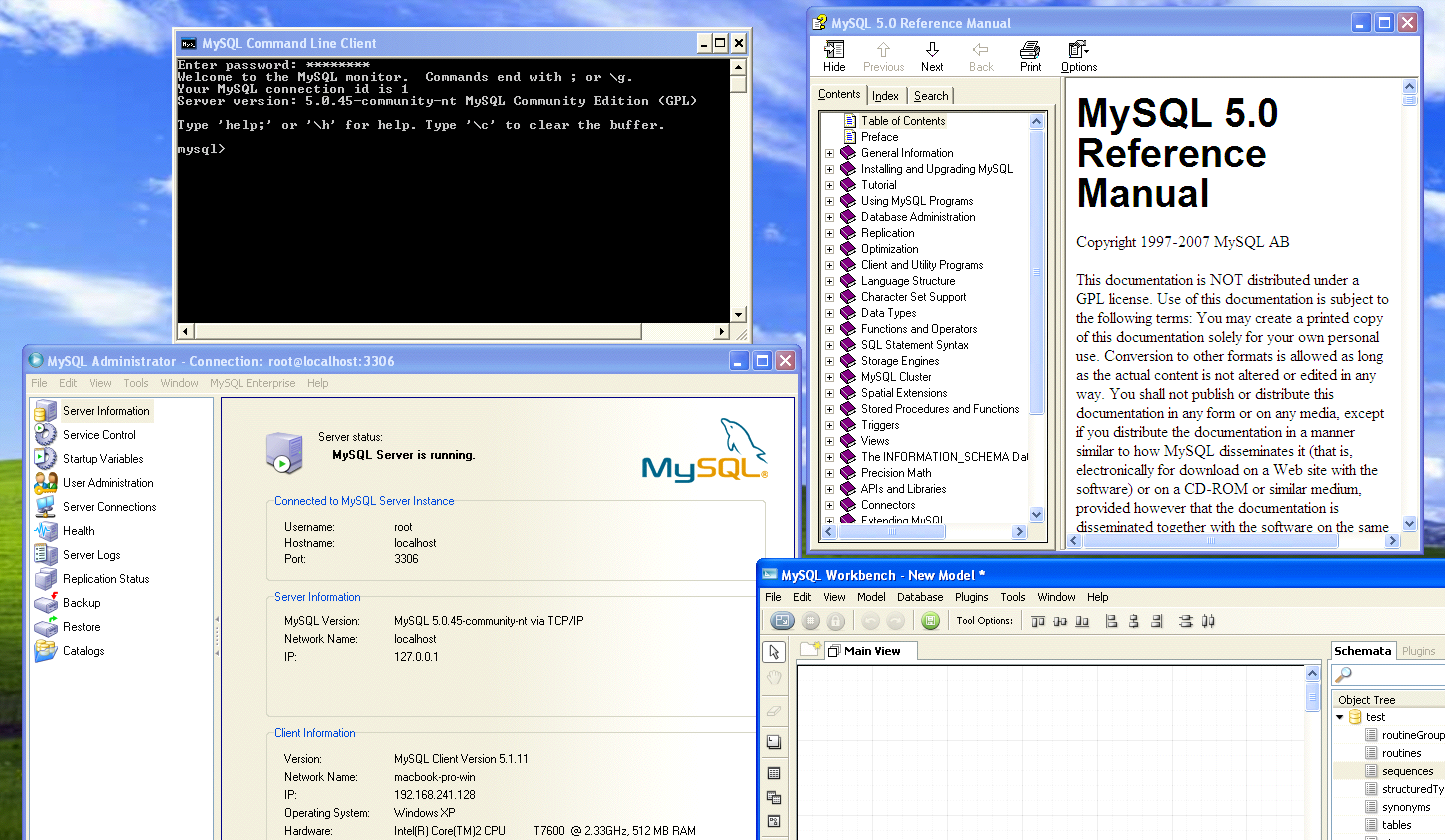The width and height of the screenshot is (1445, 840).
Task: Expand Data Types node in Contents
Action: (x=829, y=313)
